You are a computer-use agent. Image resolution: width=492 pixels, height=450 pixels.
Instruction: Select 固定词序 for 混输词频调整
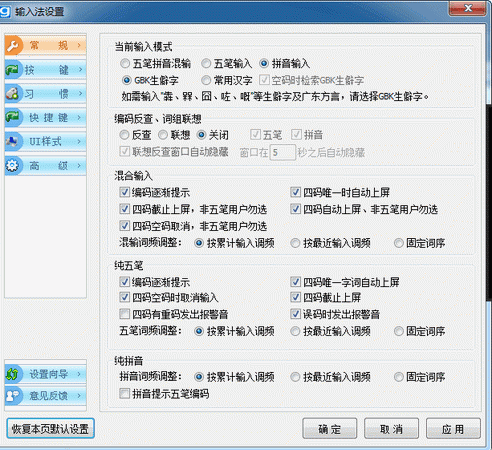click(419, 243)
